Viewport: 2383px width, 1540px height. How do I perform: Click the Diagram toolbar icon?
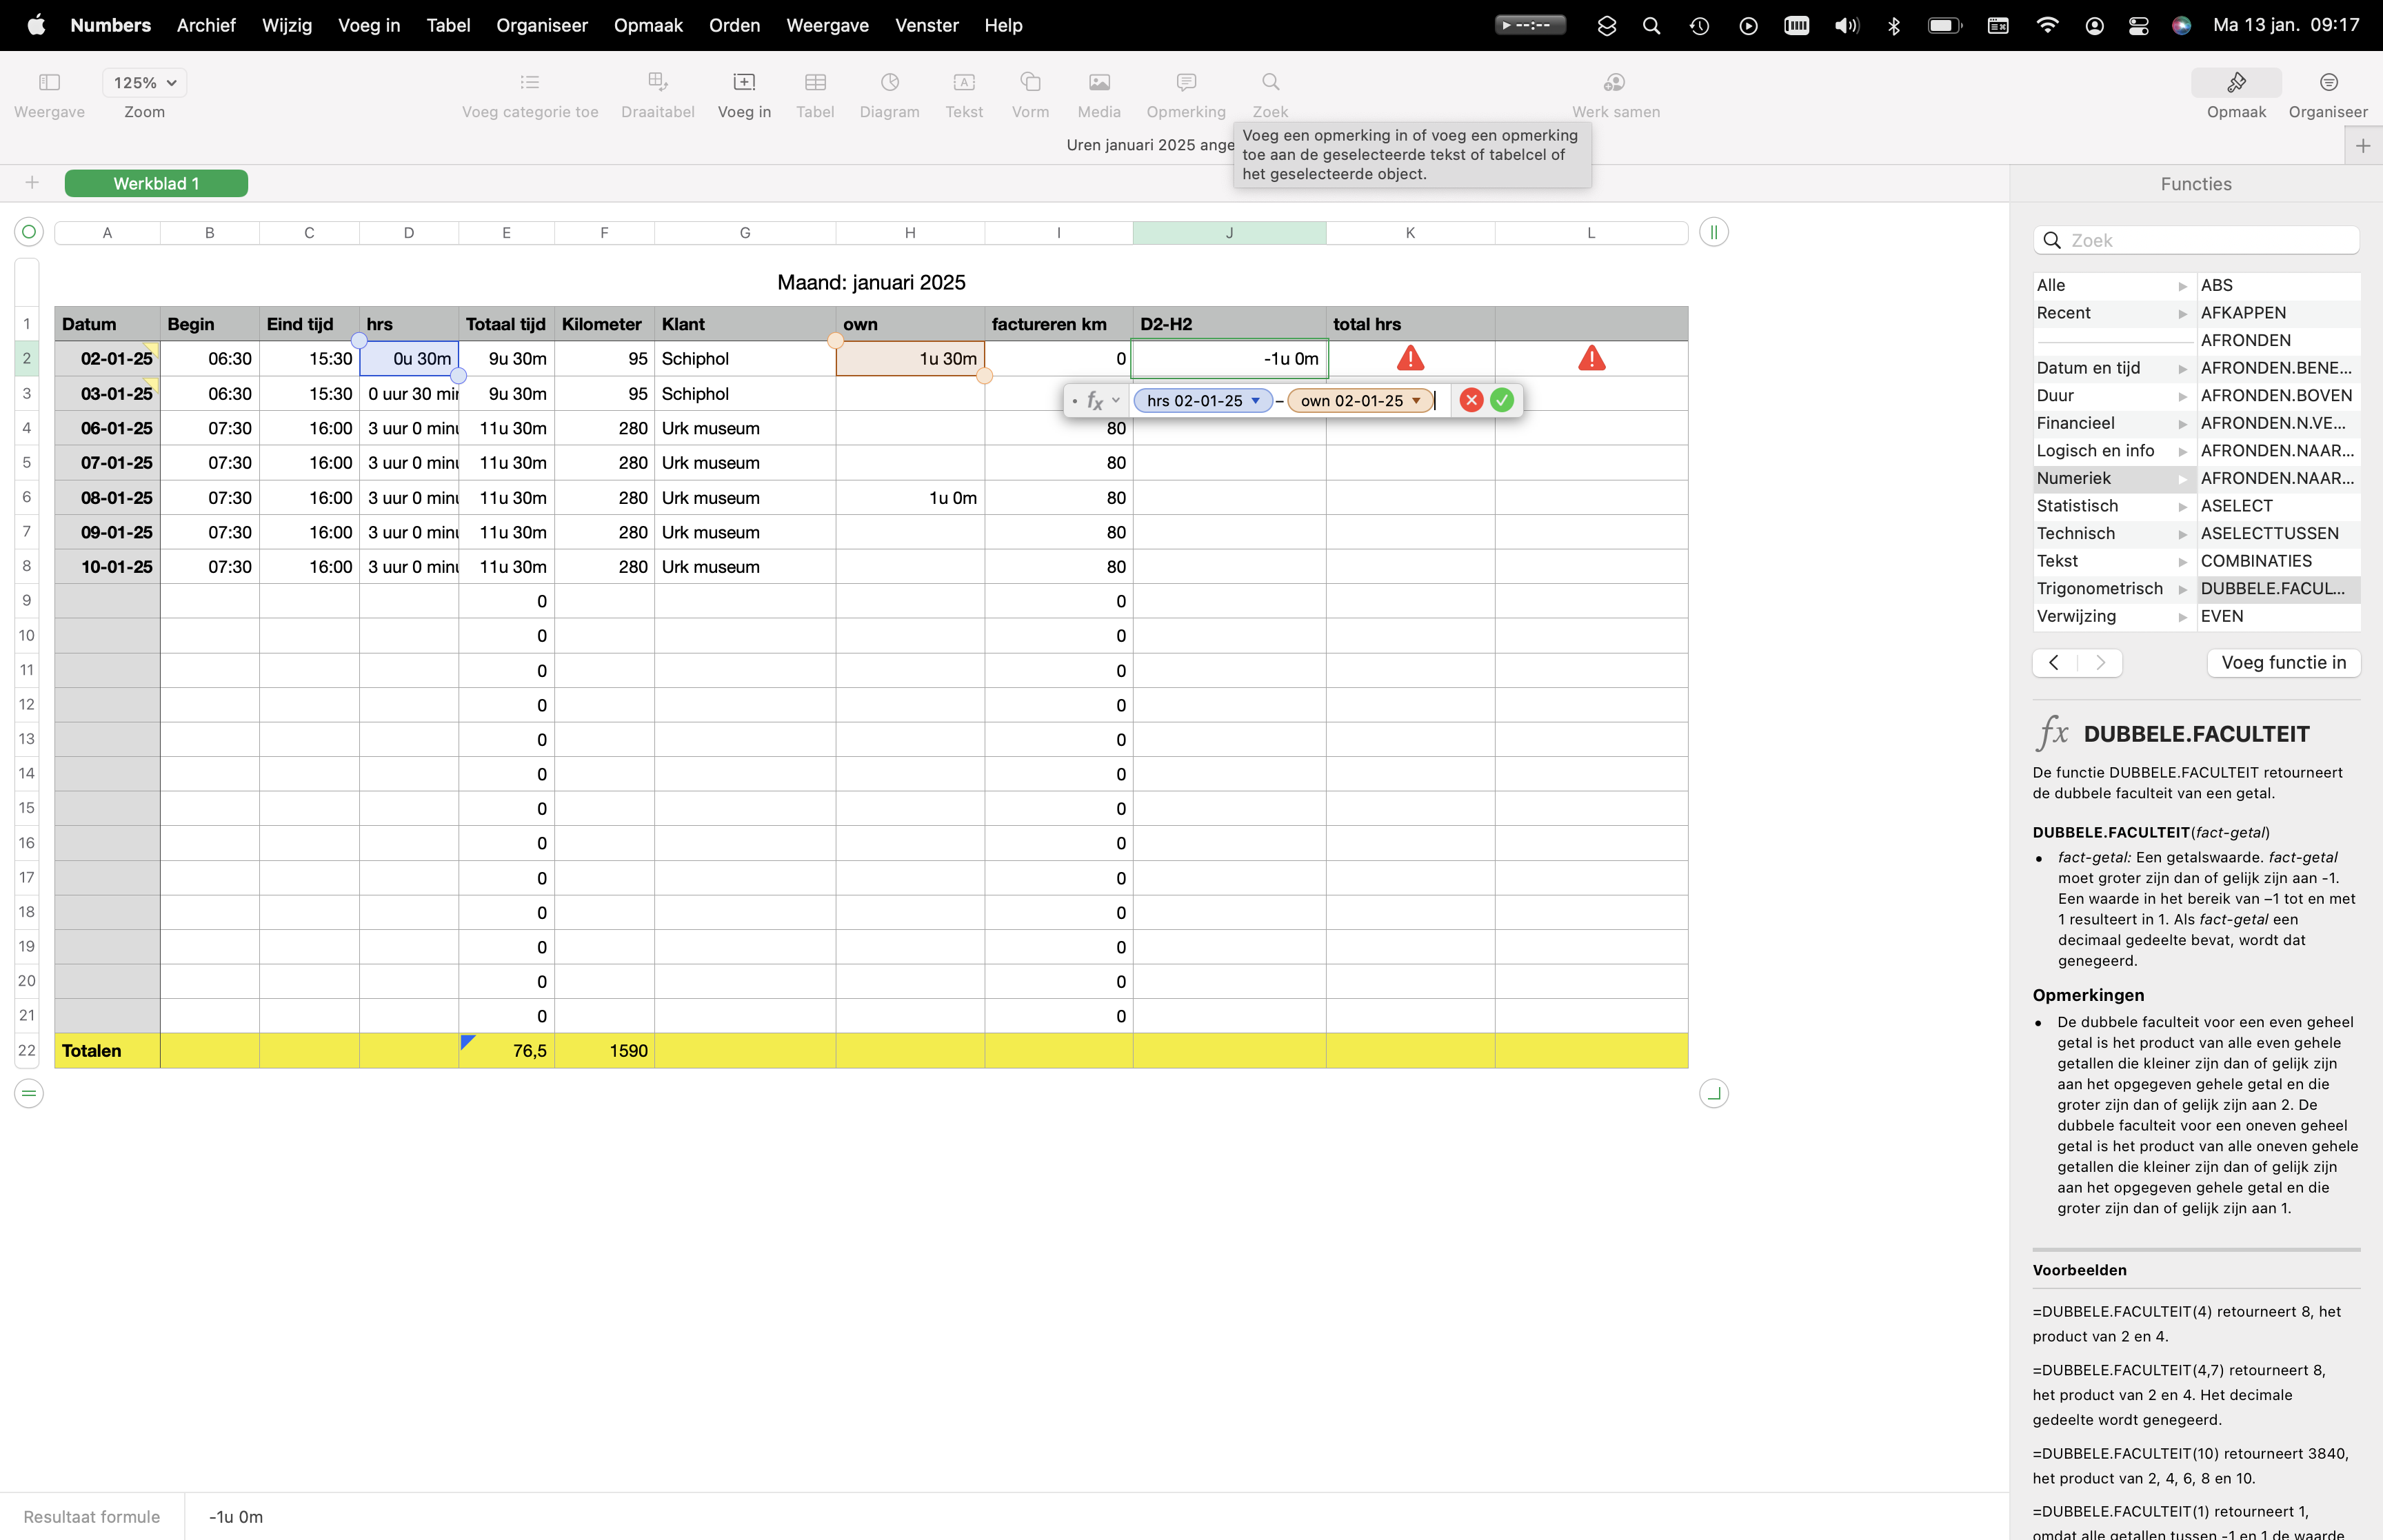(889, 82)
